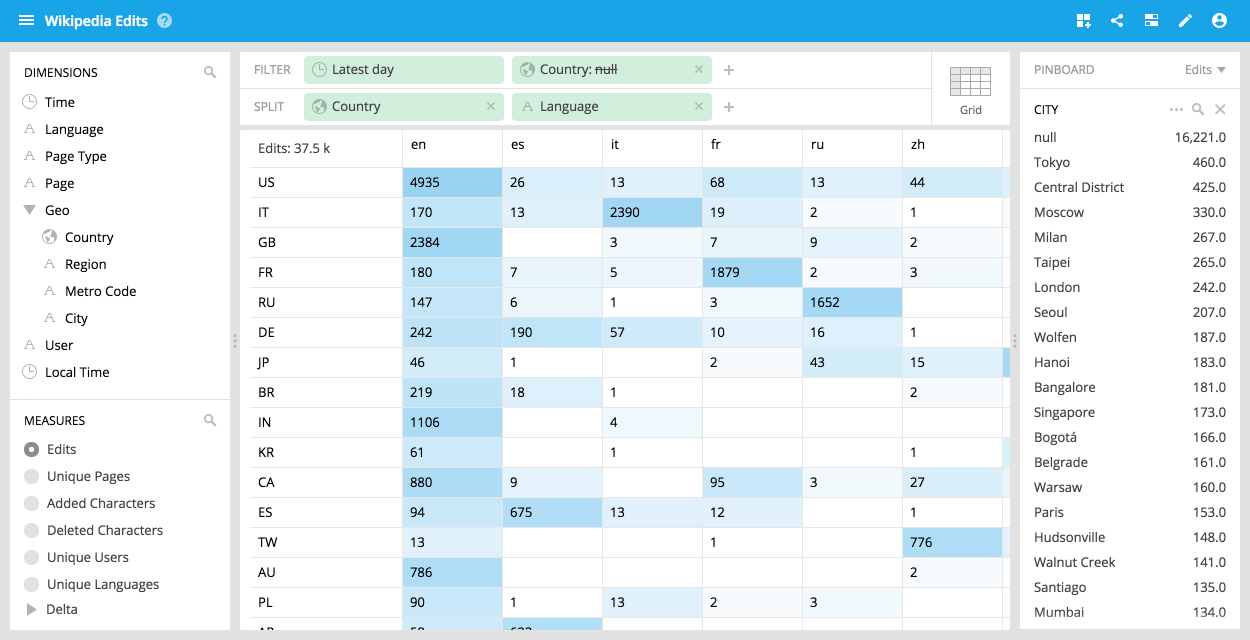This screenshot has width=1250, height=640.
Task: Select Moscow in City pinboard
Action: tap(1130, 212)
